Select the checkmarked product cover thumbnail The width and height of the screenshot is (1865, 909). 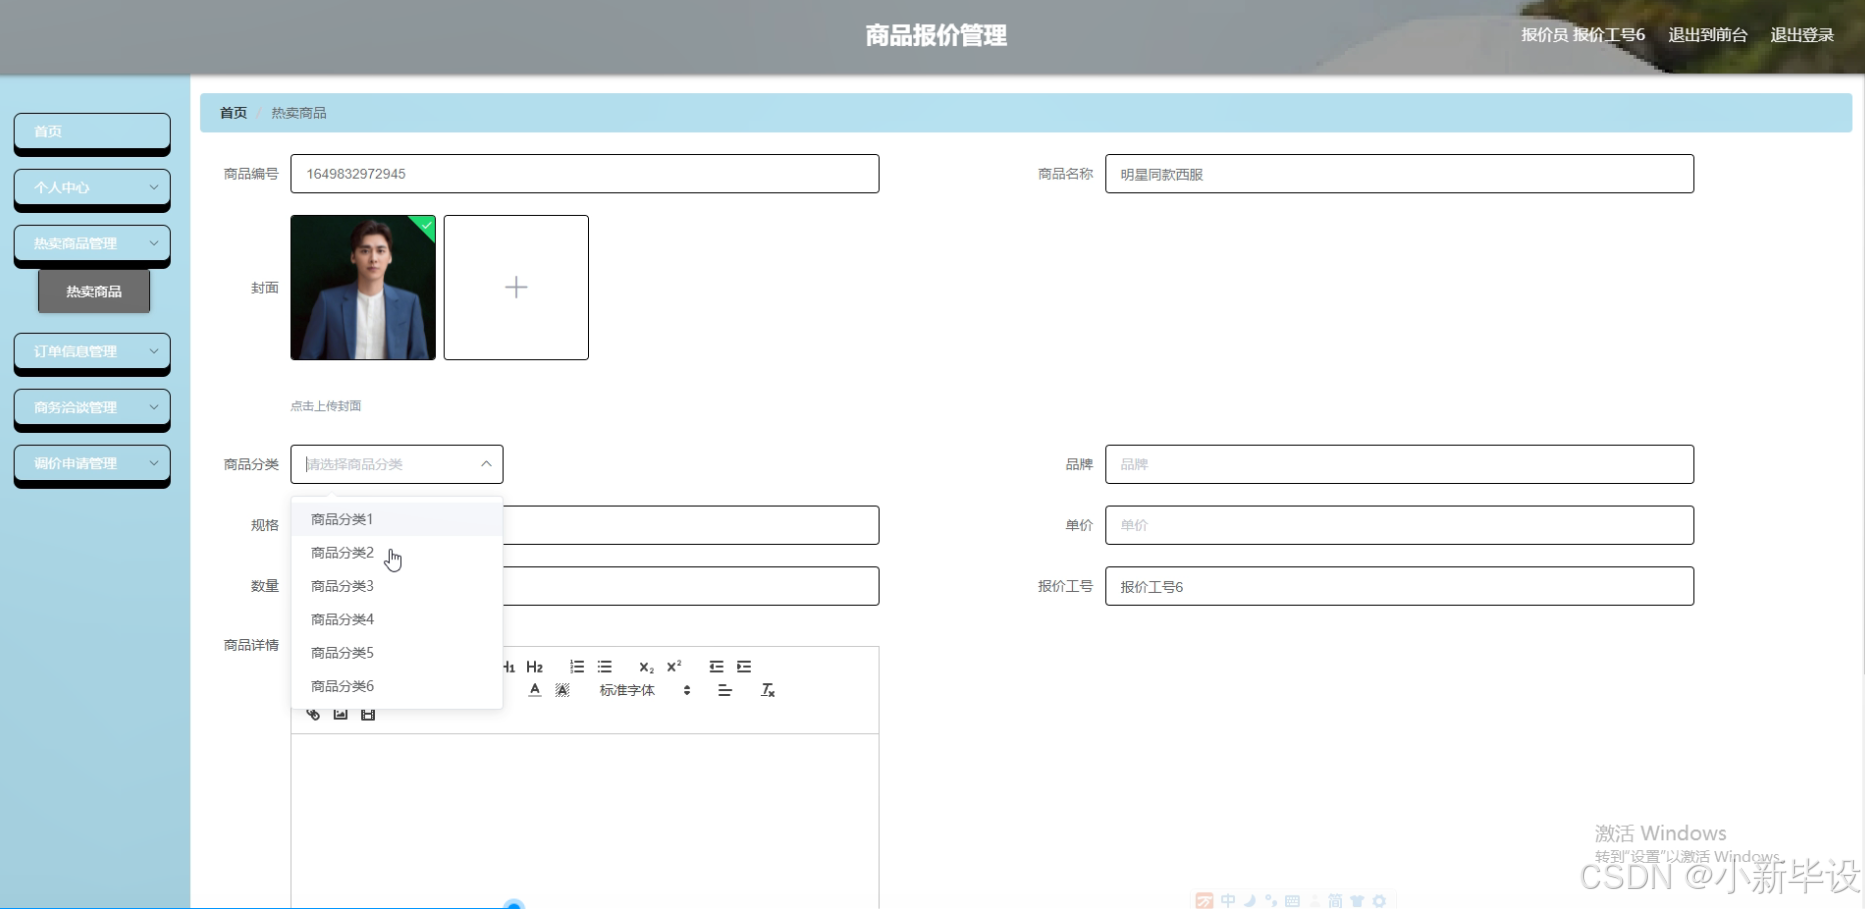point(362,287)
